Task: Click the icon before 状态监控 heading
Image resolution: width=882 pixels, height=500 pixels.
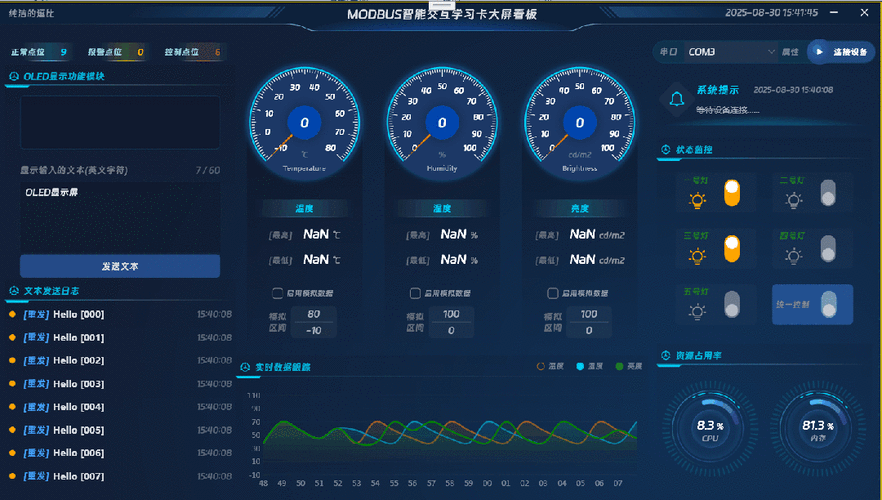Action: 665,150
